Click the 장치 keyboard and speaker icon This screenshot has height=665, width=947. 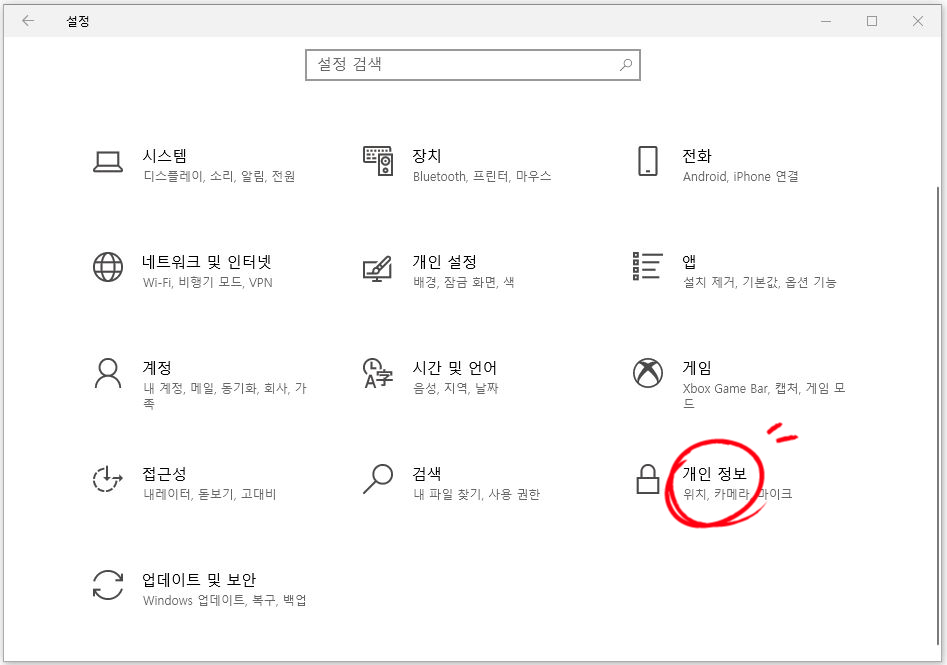[378, 161]
